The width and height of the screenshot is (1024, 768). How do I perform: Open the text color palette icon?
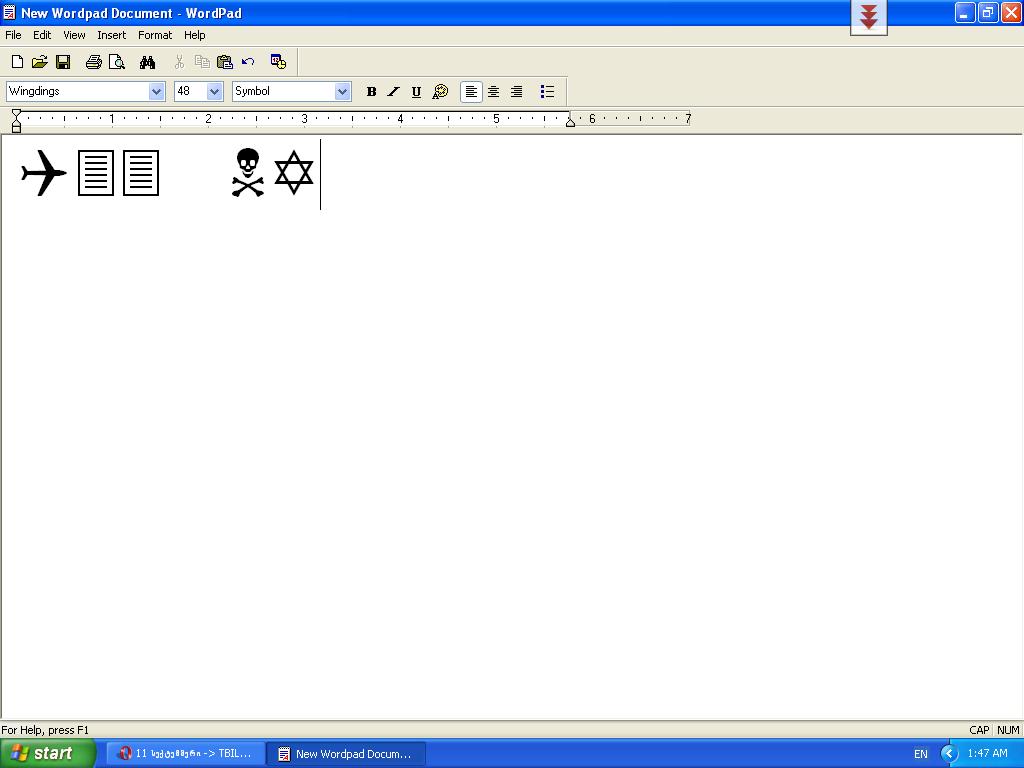(x=440, y=91)
